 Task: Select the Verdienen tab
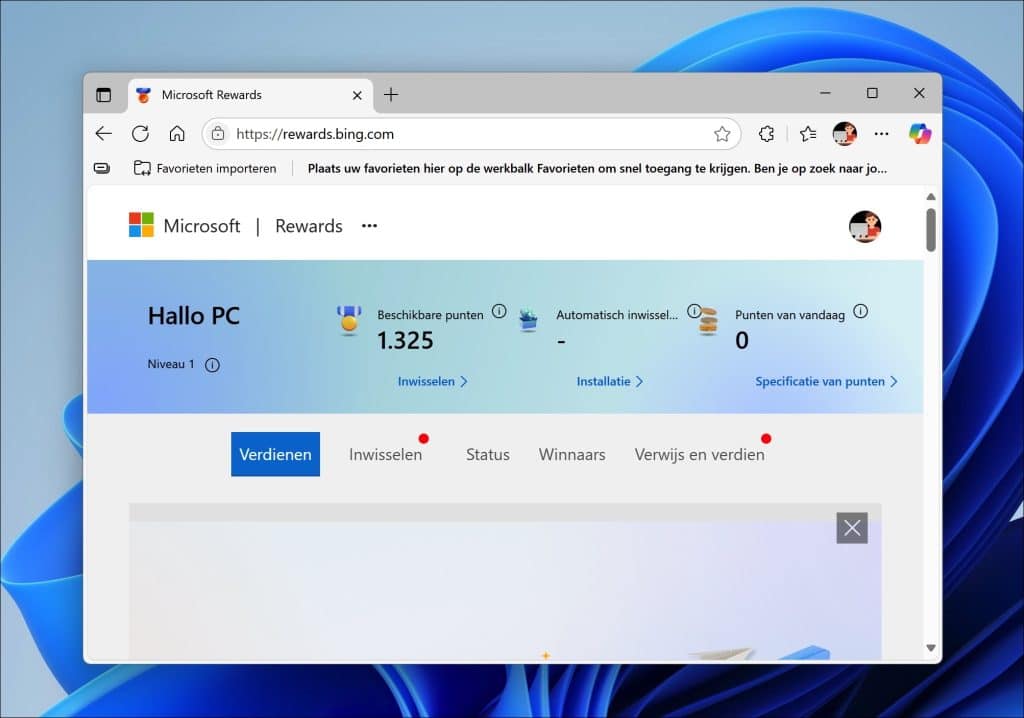tap(275, 454)
